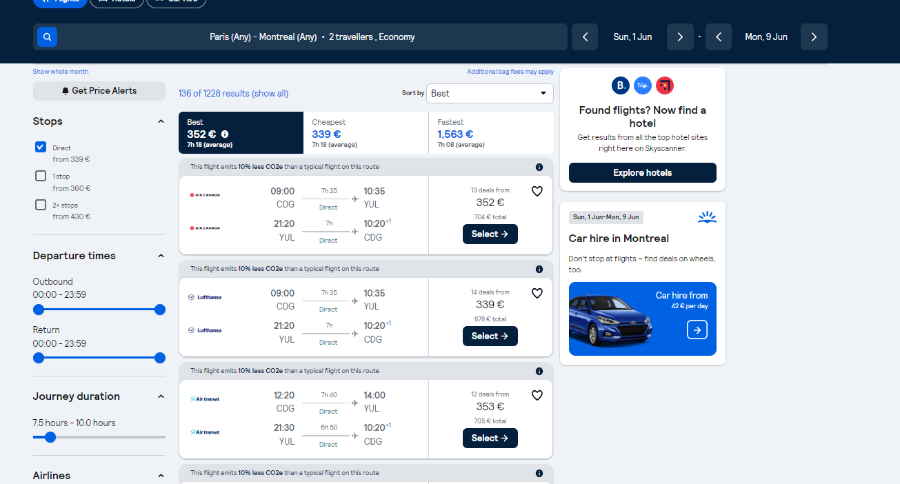This screenshot has height=484, width=900.
Task: Save Air Transat 353 € flight with heart
Action: click(537, 396)
